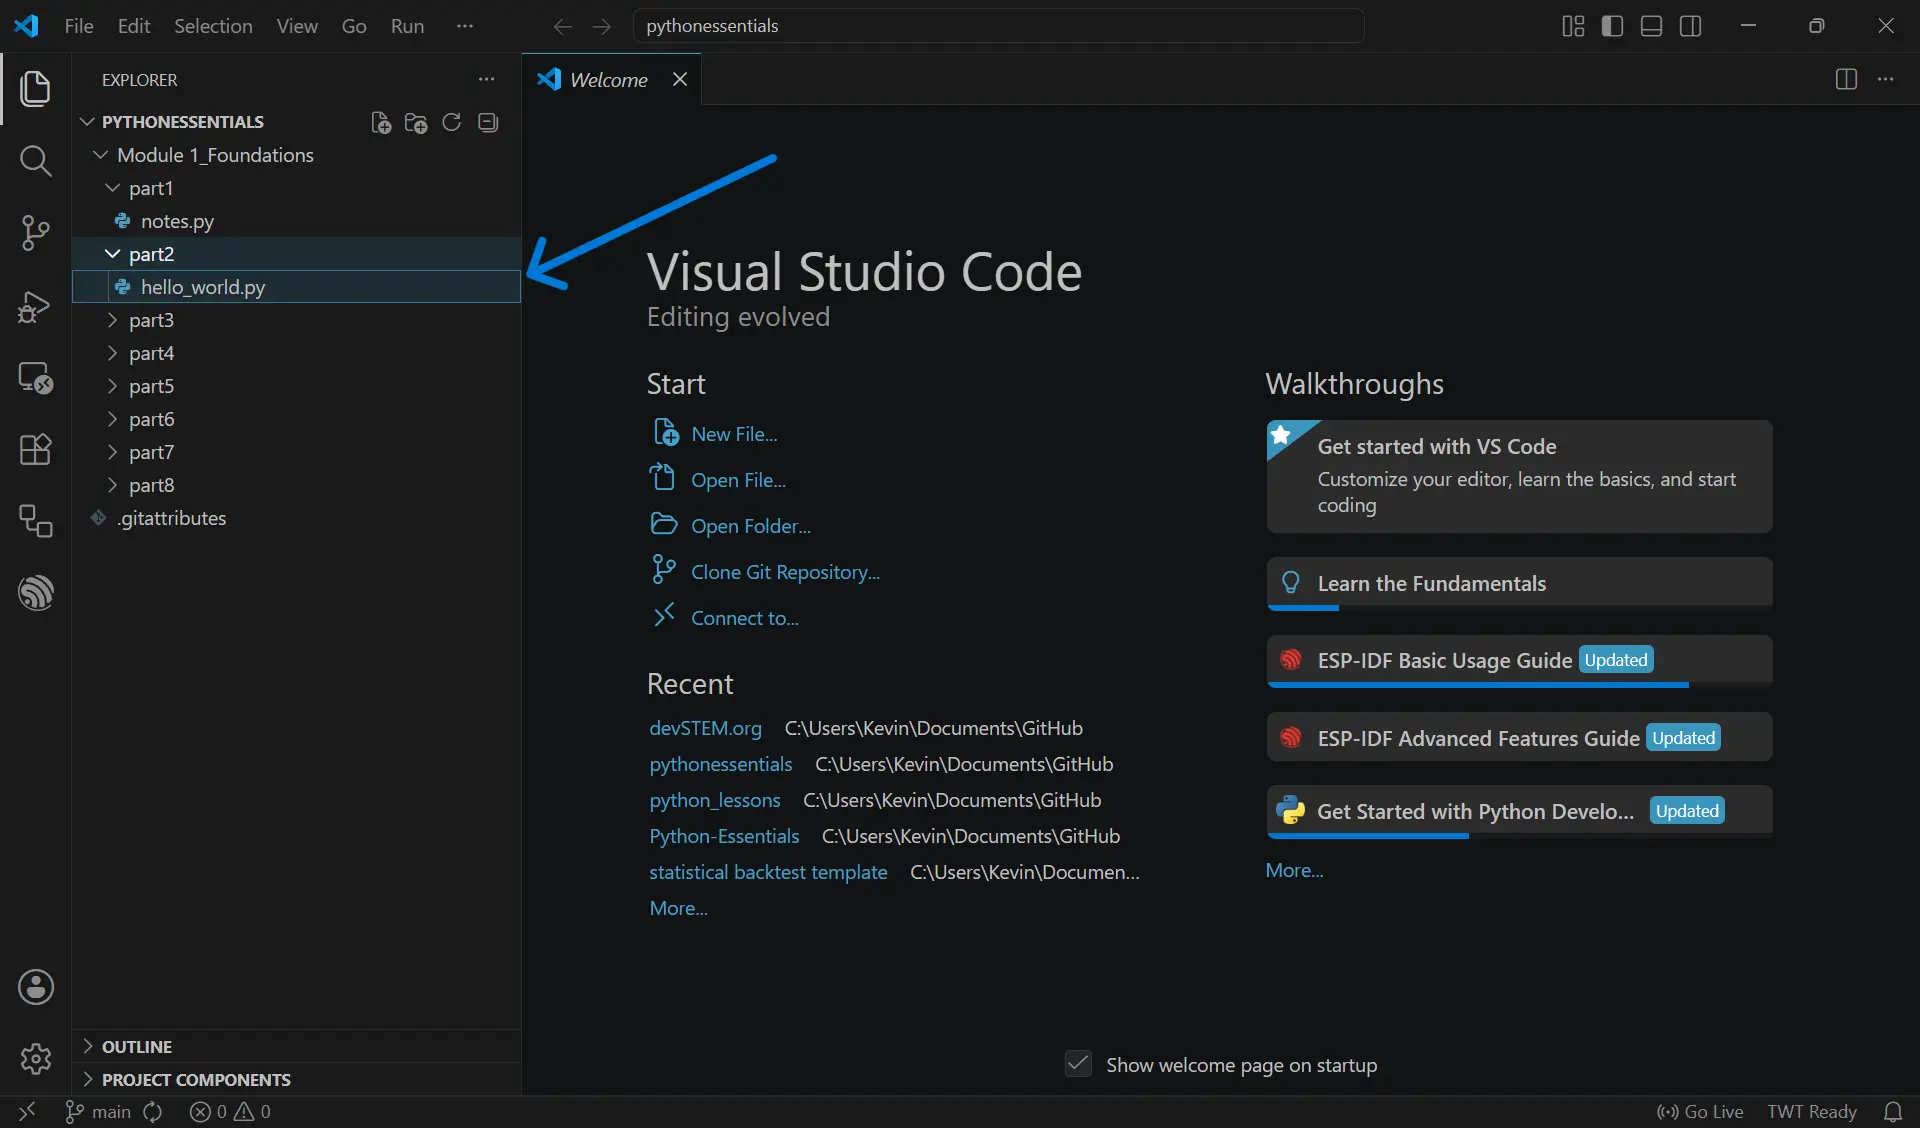
Task: Expand the part3 folder
Action: point(296,320)
